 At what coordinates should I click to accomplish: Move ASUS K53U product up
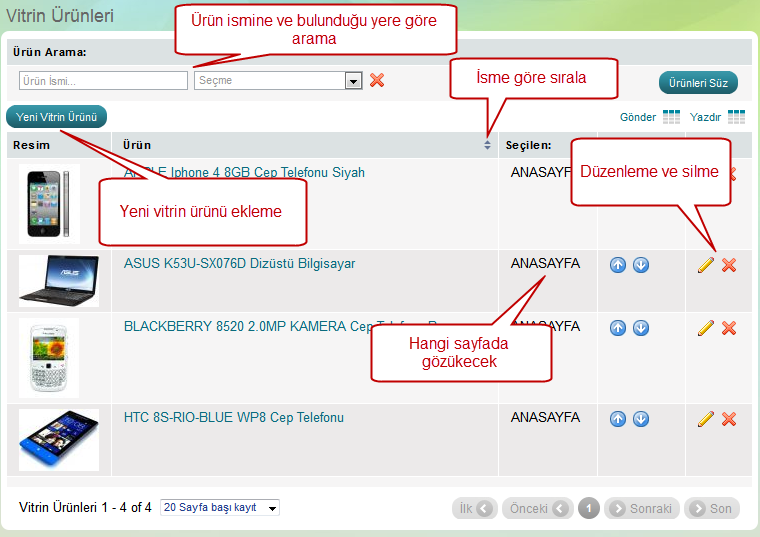(x=617, y=265)
